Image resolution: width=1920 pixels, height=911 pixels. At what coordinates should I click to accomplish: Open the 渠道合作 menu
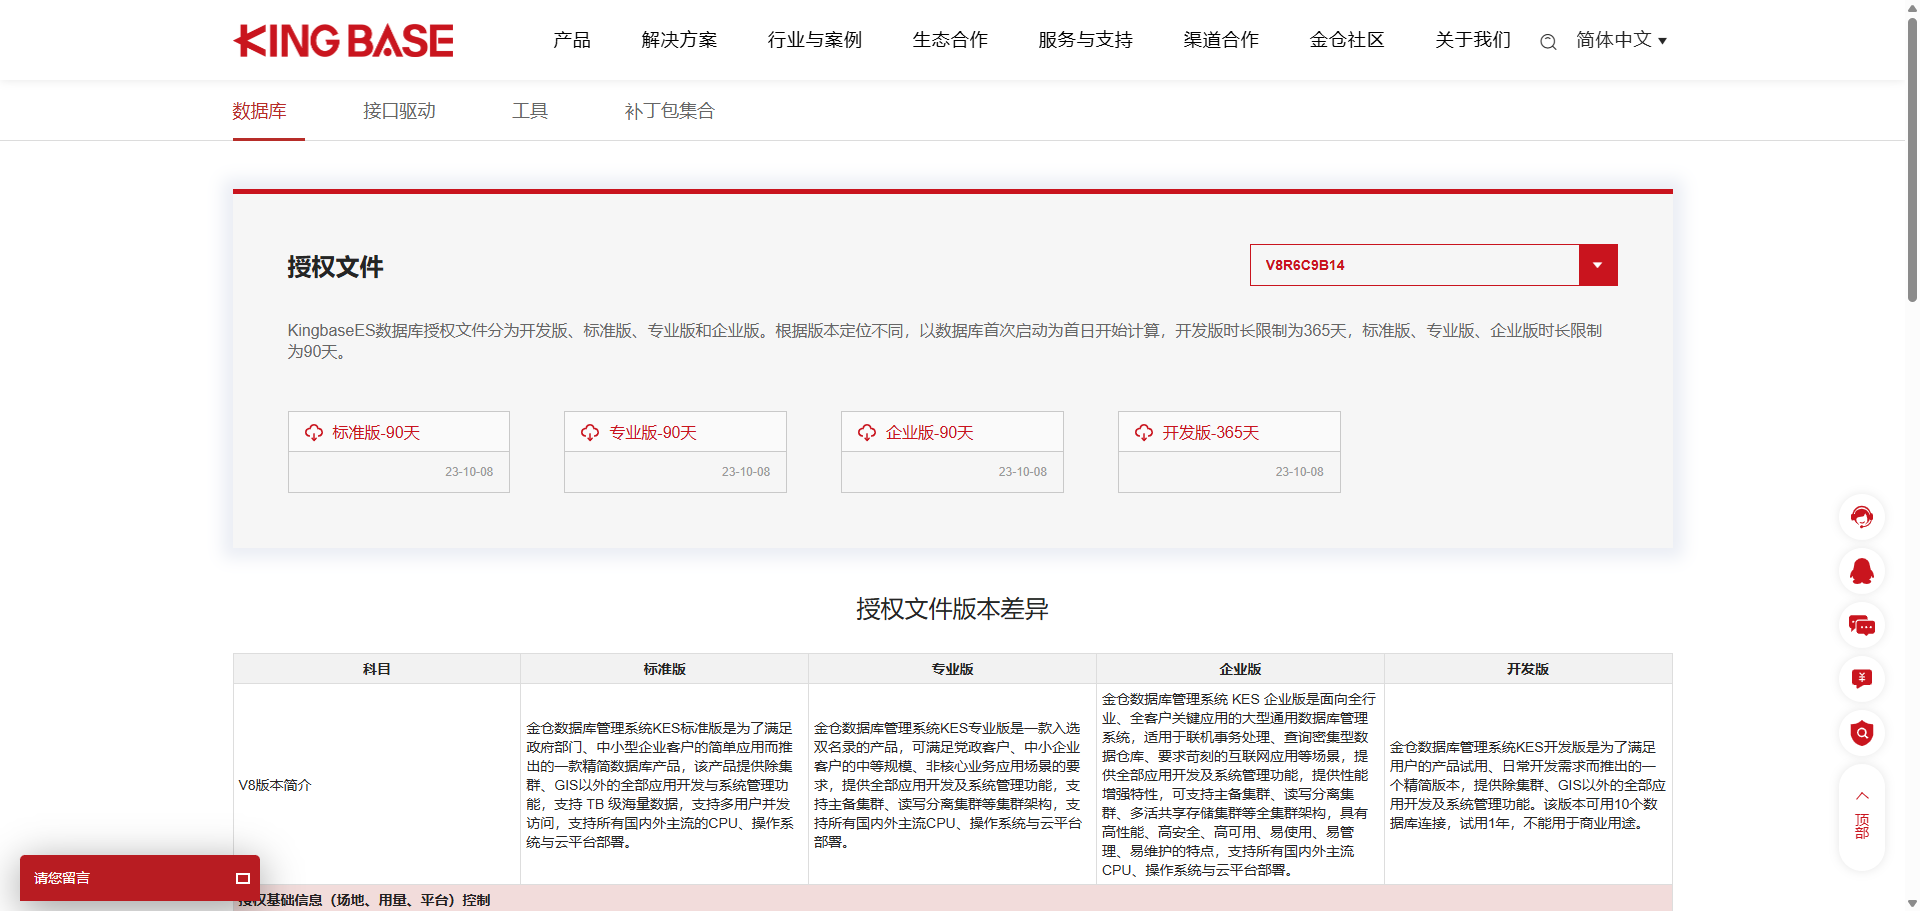(x=1221, y=40)
